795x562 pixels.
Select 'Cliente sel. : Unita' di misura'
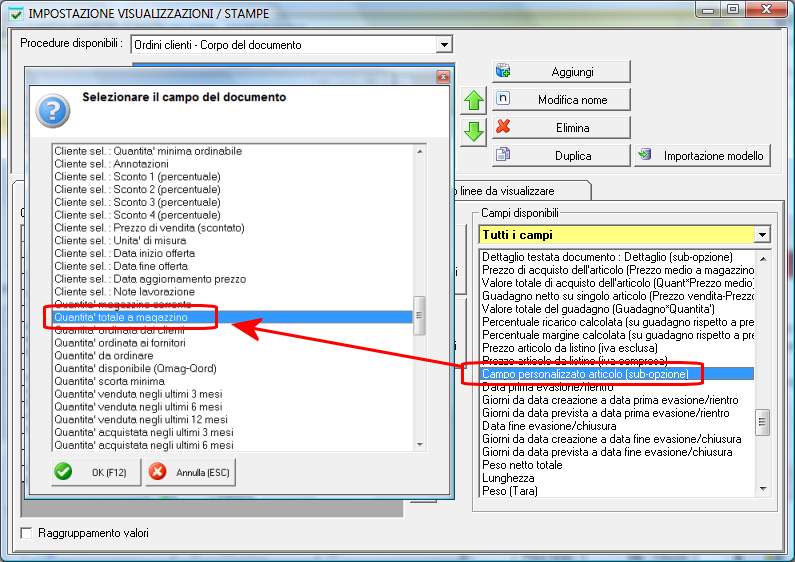coord(233,240)
